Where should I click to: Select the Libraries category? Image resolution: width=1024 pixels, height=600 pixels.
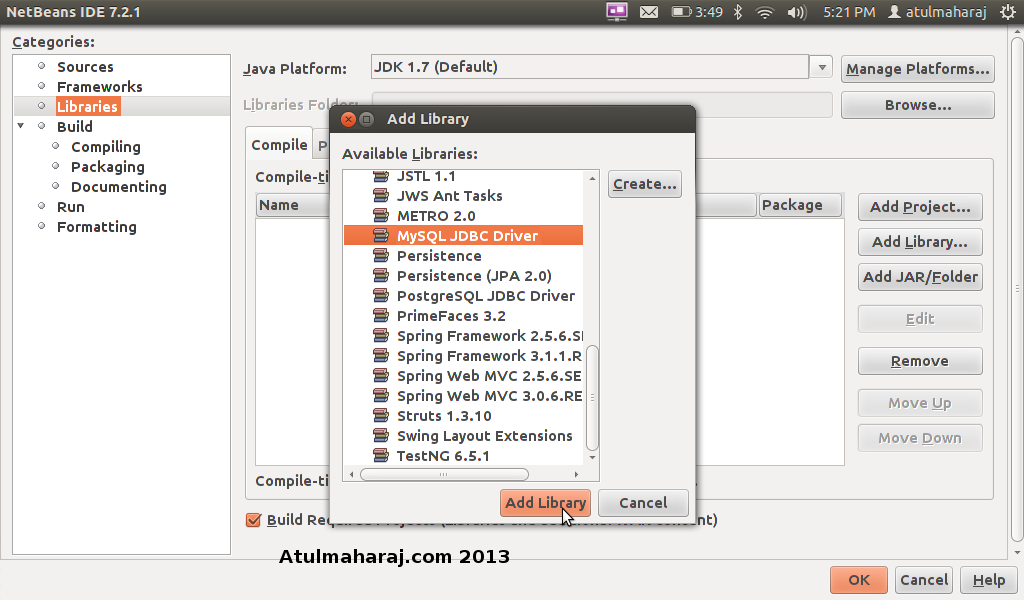(87, 106)
